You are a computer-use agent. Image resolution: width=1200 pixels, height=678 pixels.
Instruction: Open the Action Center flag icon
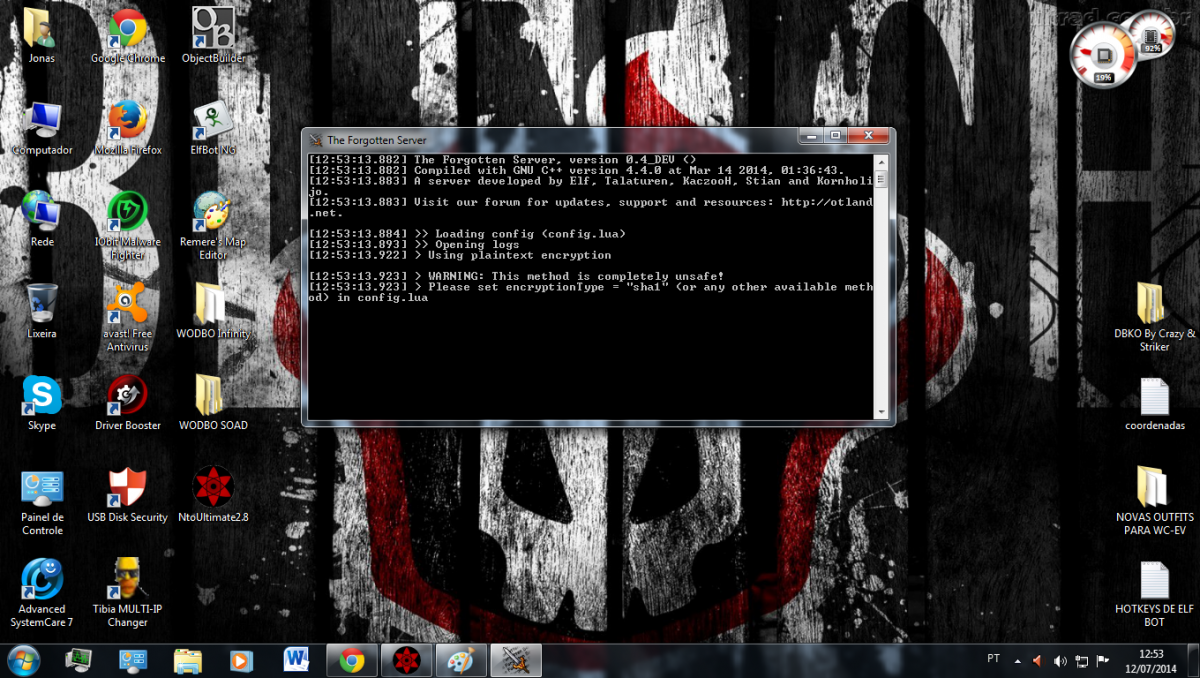[1102, 661]
